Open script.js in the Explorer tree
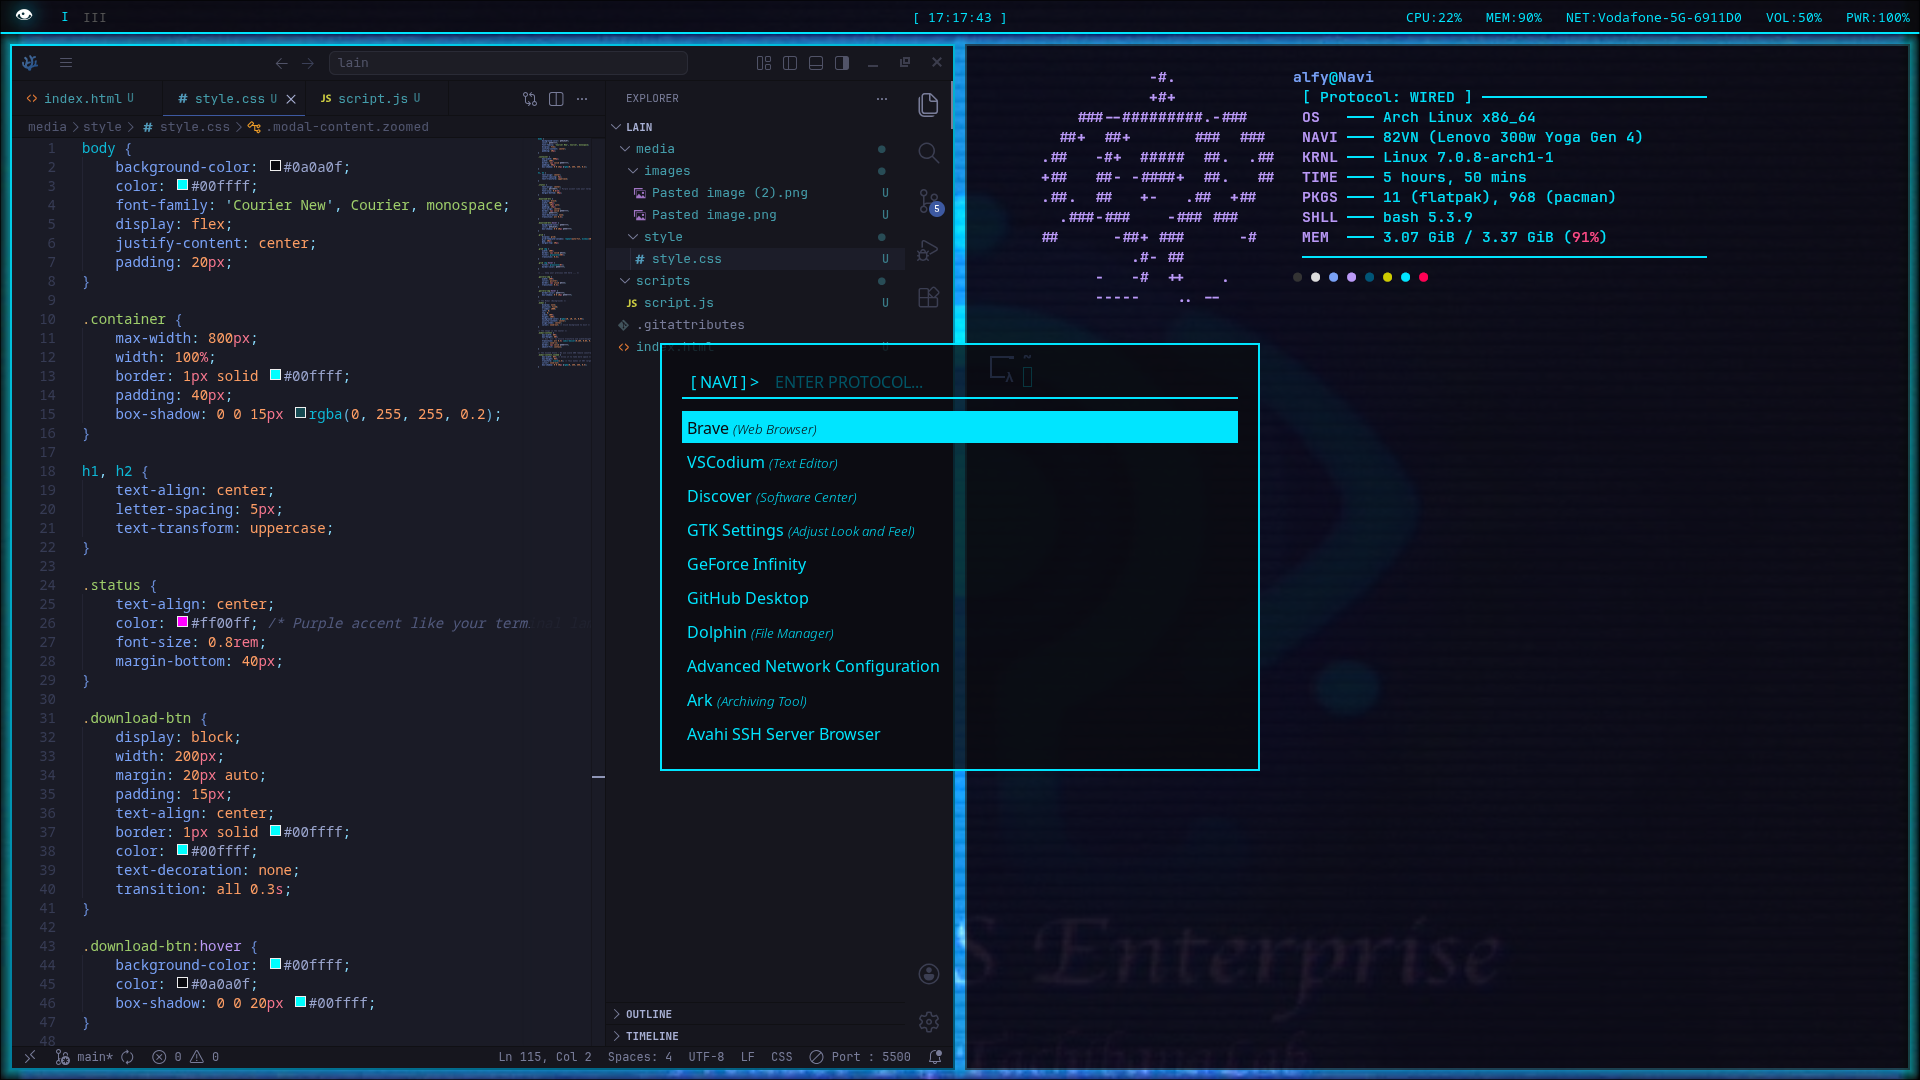 point(757,303)
